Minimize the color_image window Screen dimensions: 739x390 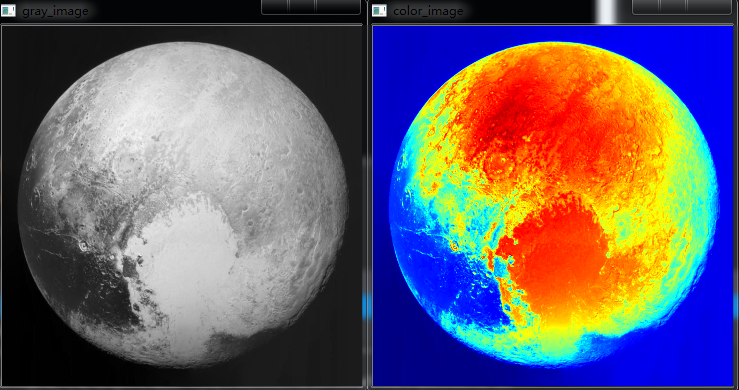click(x=646, y=6)
